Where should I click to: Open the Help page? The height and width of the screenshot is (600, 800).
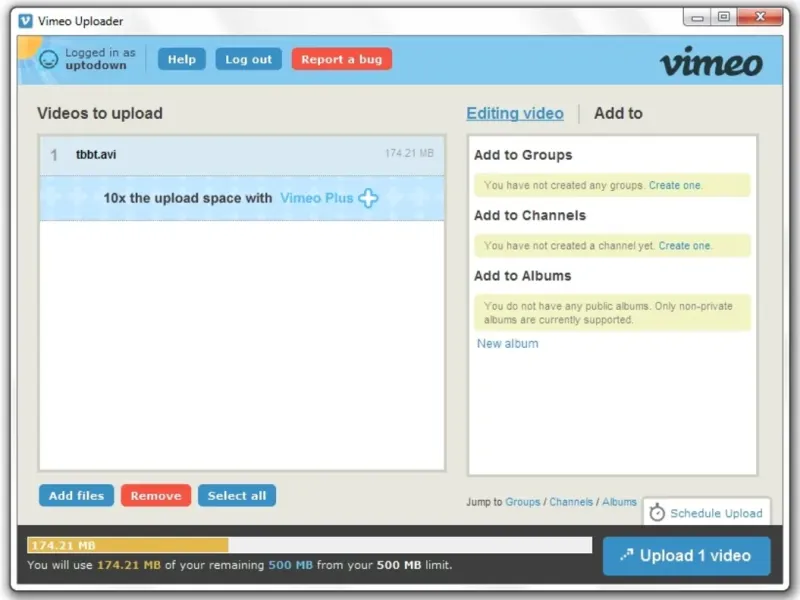coord(182,59)
